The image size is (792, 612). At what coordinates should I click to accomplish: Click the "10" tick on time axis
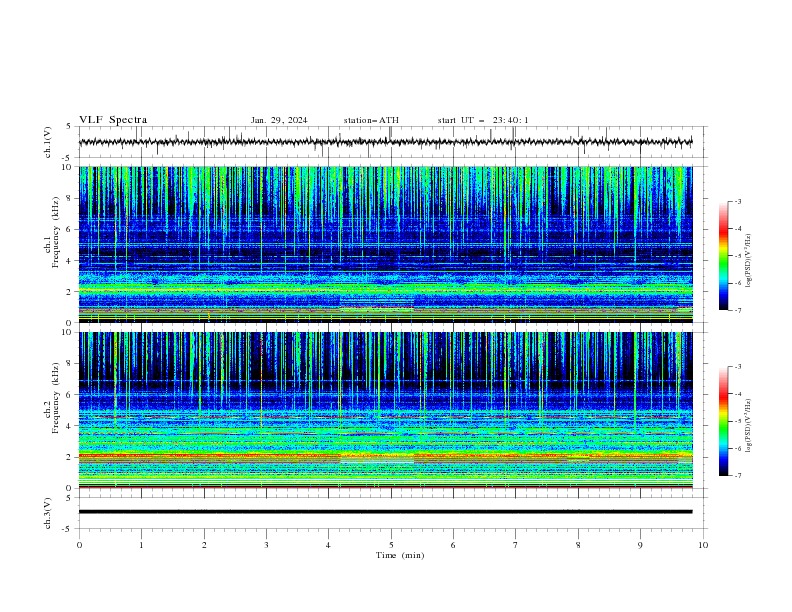(x=703, y=545)
